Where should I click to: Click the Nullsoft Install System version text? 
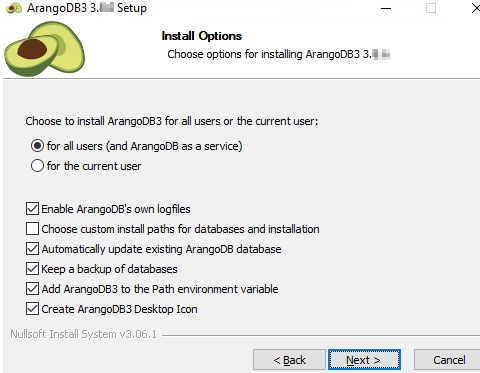83,334
